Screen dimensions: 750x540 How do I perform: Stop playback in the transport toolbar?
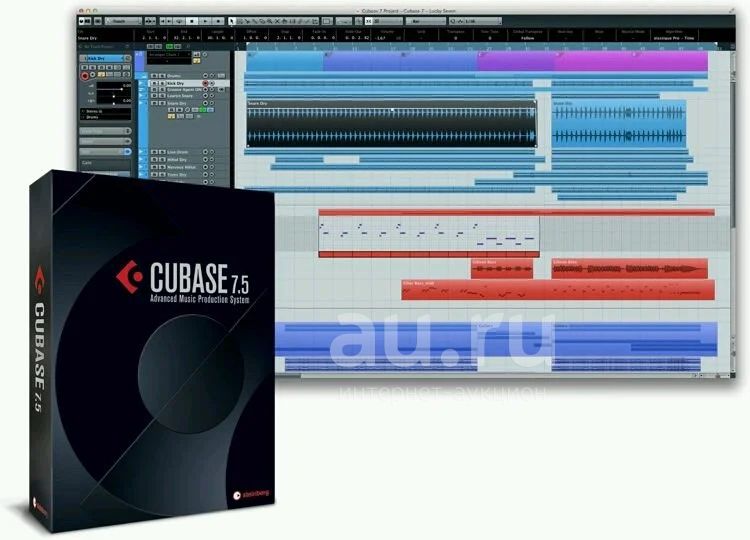pyautogui.click(x=192, y=21)
